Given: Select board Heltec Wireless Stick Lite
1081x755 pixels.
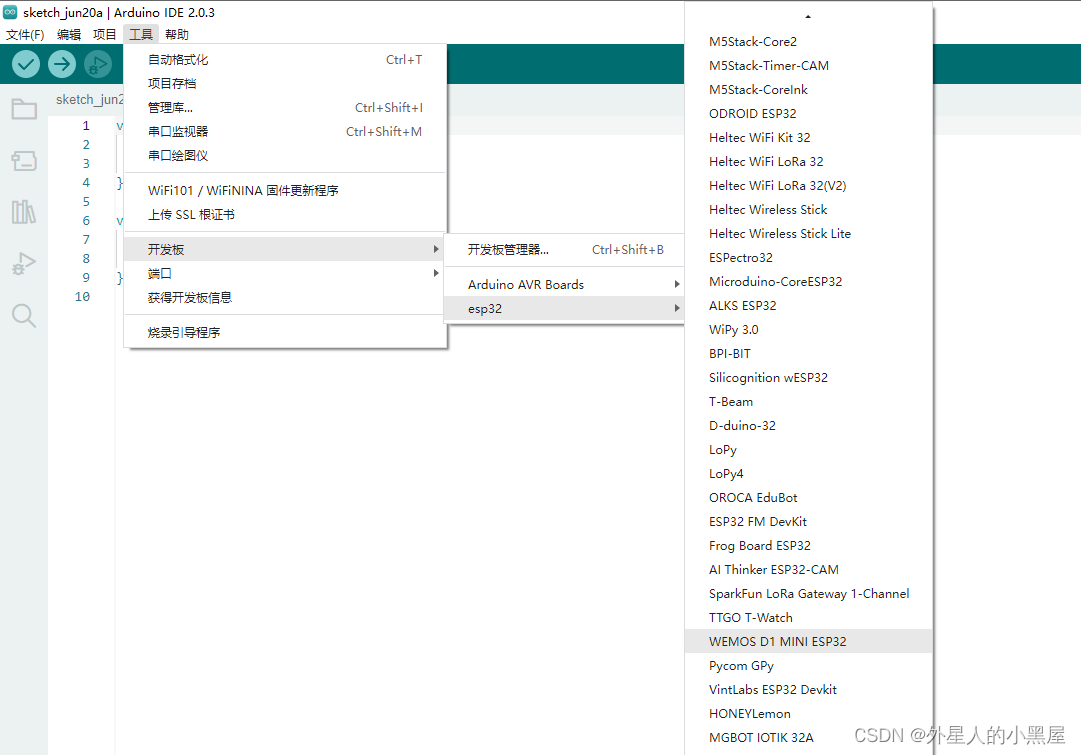Looking at the screenshot, I should tap(809, 234).
